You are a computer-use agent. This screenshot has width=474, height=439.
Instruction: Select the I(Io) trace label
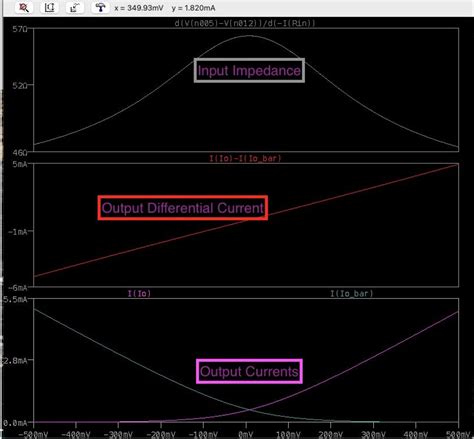tap(139, 294)
